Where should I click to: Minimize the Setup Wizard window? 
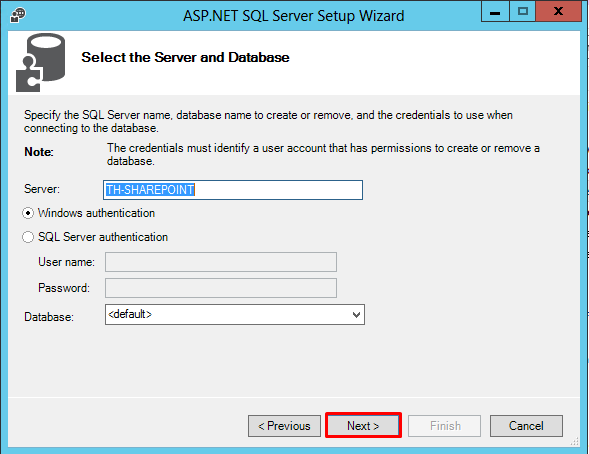pos(495,11)
